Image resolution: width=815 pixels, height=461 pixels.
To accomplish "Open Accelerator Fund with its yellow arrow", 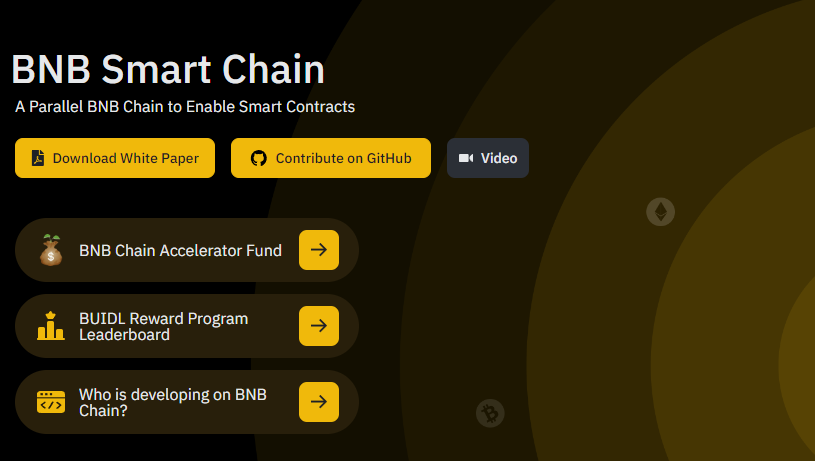I will [x=319, y=250].
